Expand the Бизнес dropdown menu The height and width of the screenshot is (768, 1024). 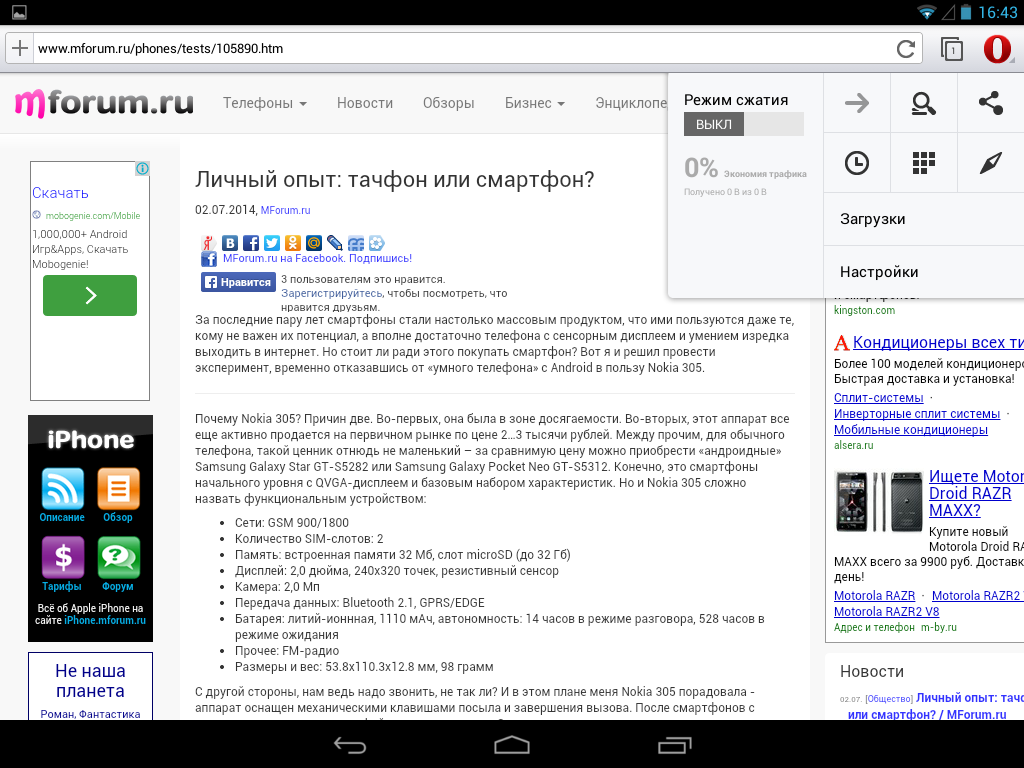click(x=534, y=103)
